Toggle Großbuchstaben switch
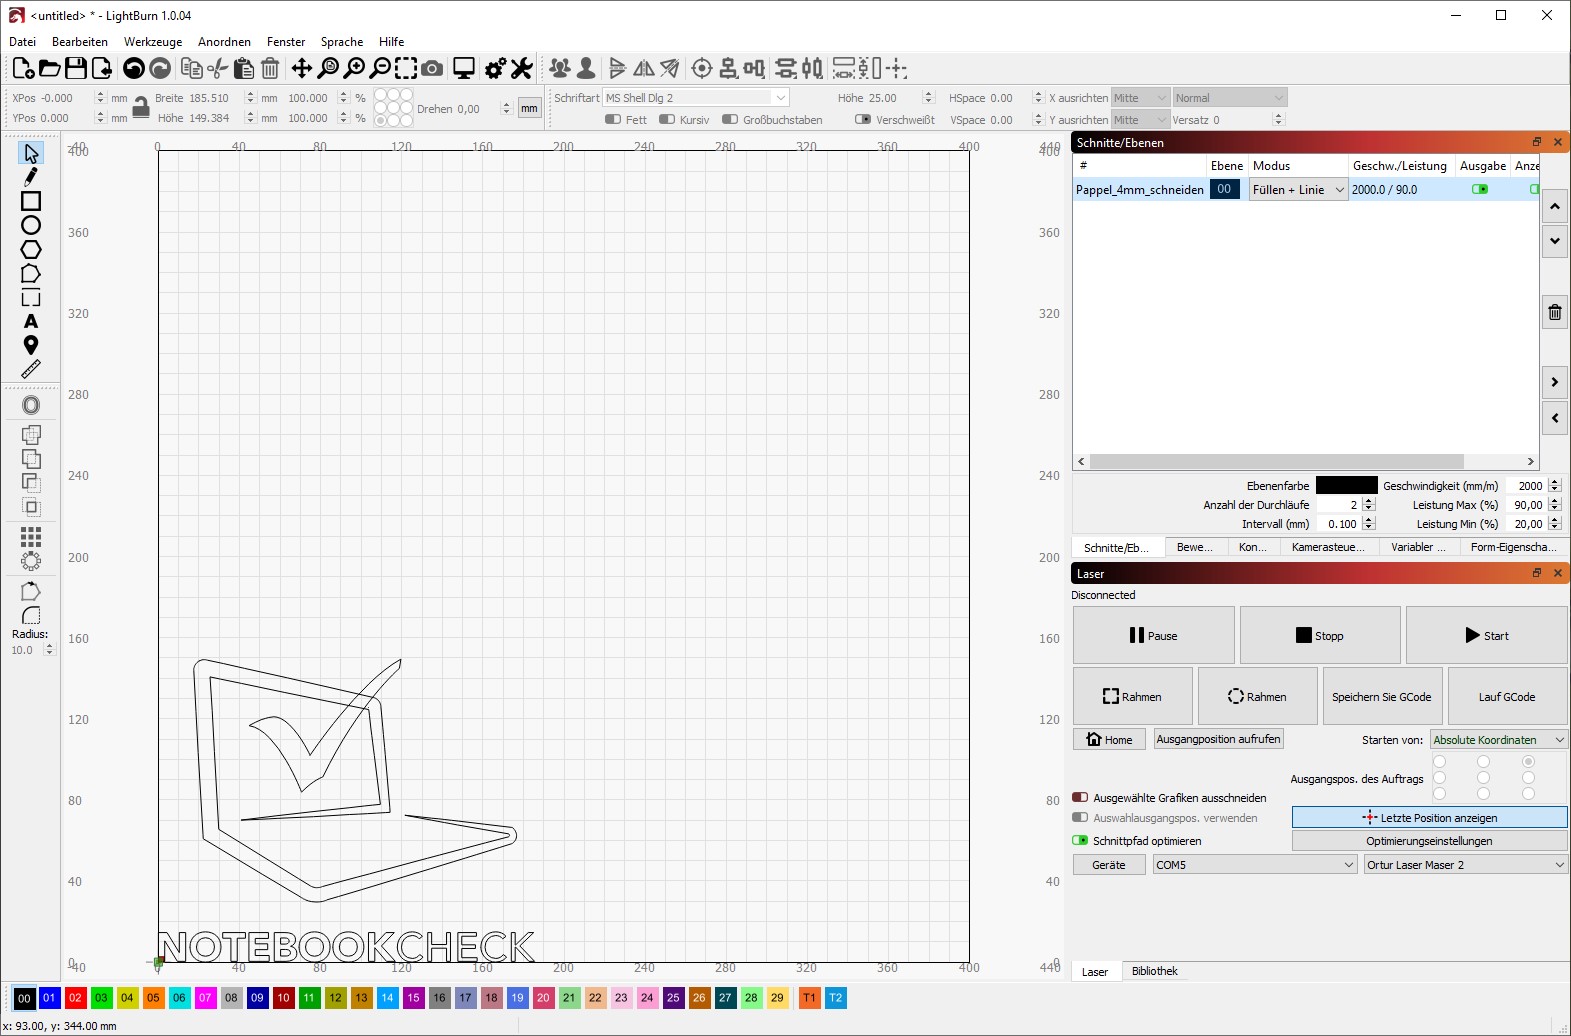The image size is (1571, 1036). pos(730,120)
